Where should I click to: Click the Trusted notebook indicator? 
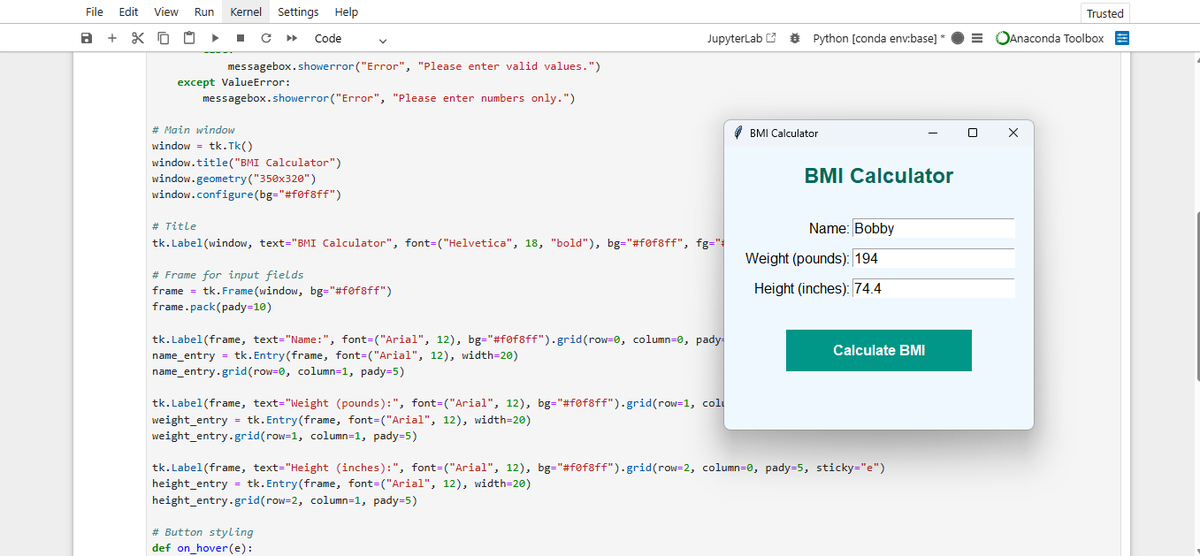[1105, 13]
